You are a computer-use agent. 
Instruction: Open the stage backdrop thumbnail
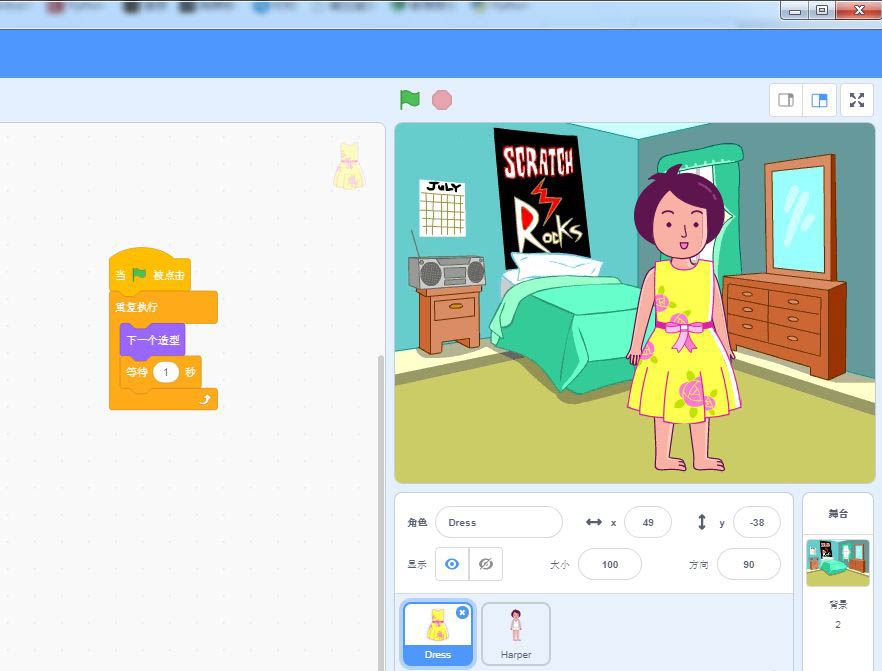pos(837,563)
